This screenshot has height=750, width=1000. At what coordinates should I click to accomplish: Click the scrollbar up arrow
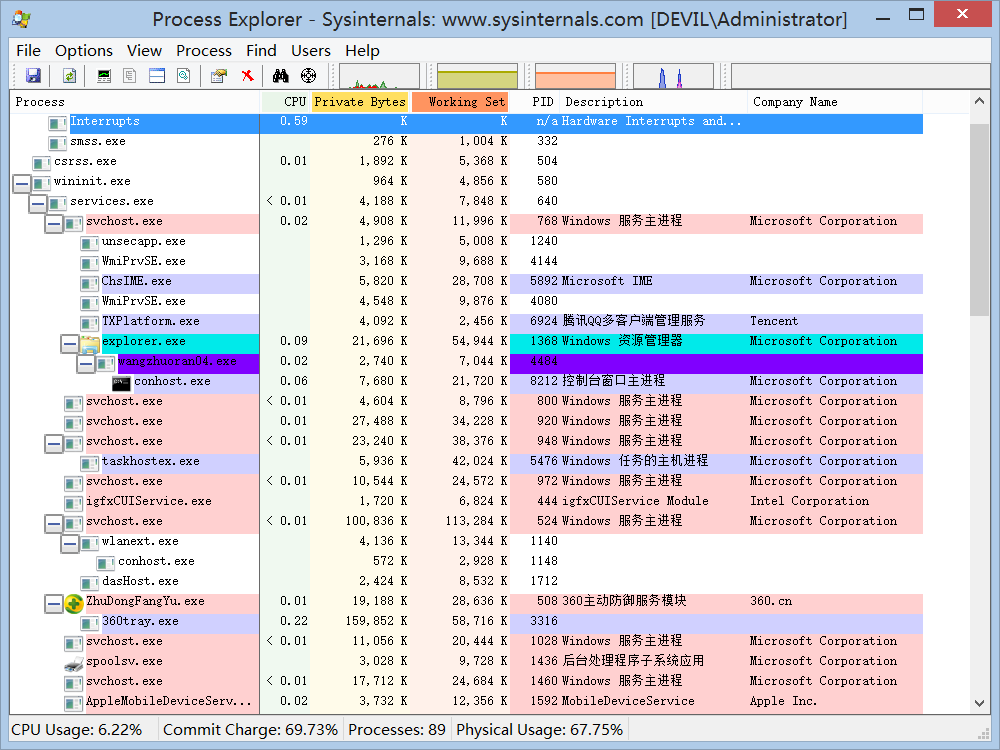point(980,101)
